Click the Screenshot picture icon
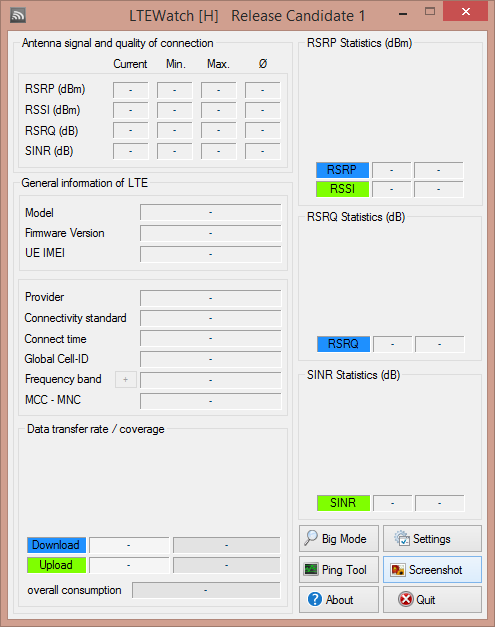 [x=398, y=569]
